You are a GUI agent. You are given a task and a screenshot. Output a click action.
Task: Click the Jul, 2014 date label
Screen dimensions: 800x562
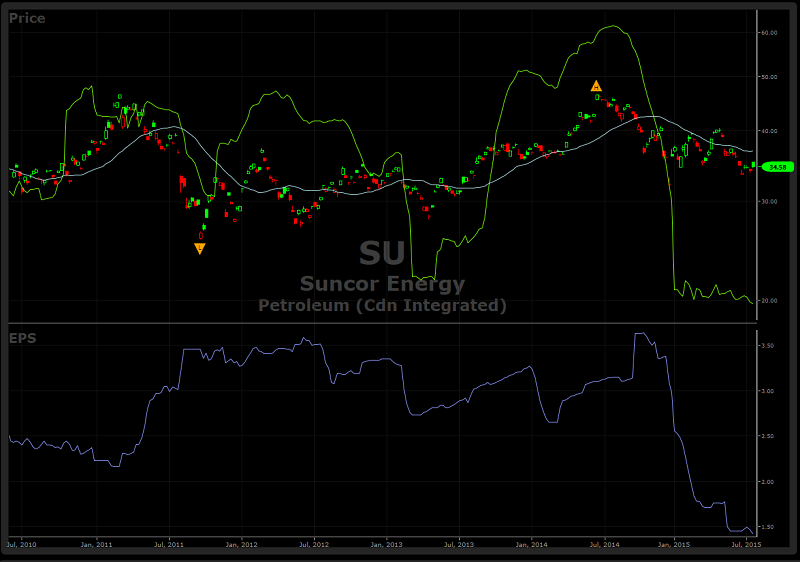pos(605,545)
